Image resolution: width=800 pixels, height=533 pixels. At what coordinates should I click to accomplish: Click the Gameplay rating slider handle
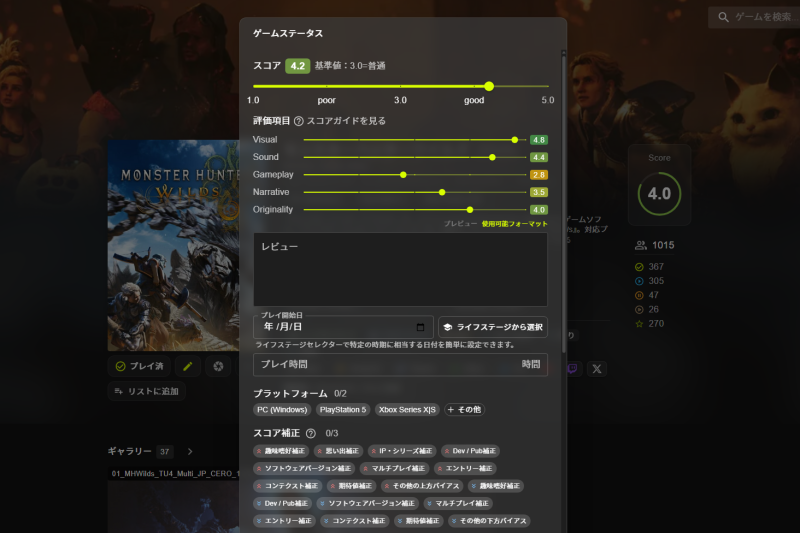pyautogui.click(x=403, y=175)
